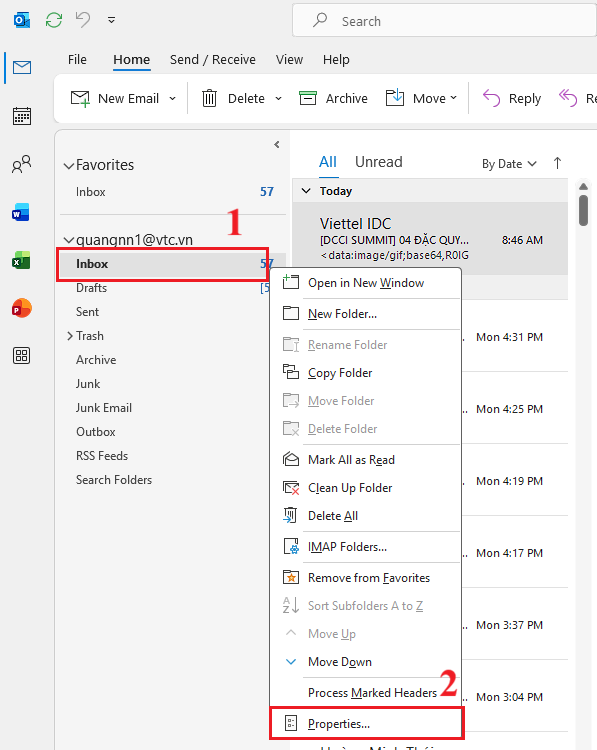Image resolution: width=597 pixels, height=750 pixels.
Task: Open the Help tab
Action: (x=336, y=59)
